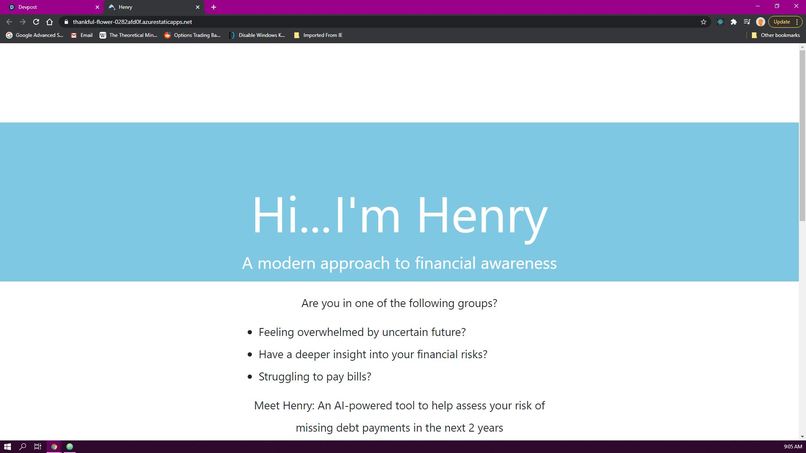Minimize the browser window
The image size is (806, 453).
(x=758, y=6)
